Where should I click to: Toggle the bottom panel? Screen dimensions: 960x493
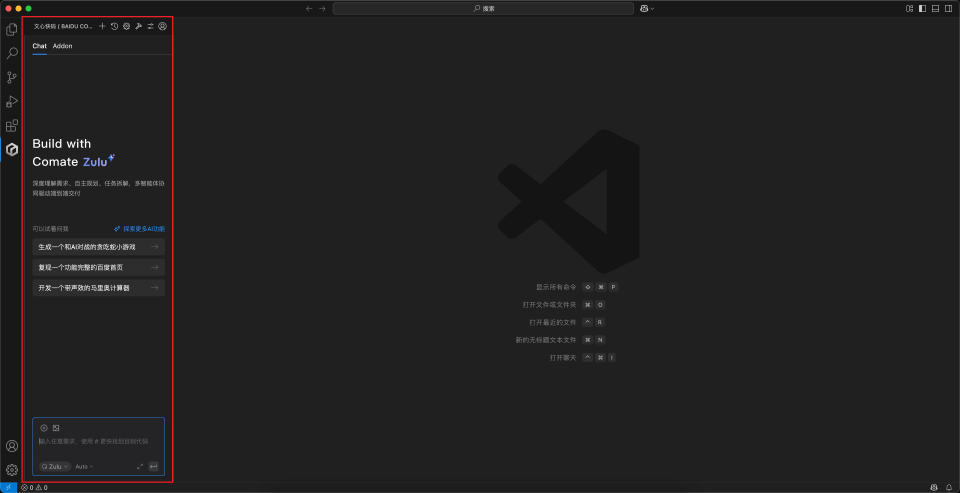point(936,9)
